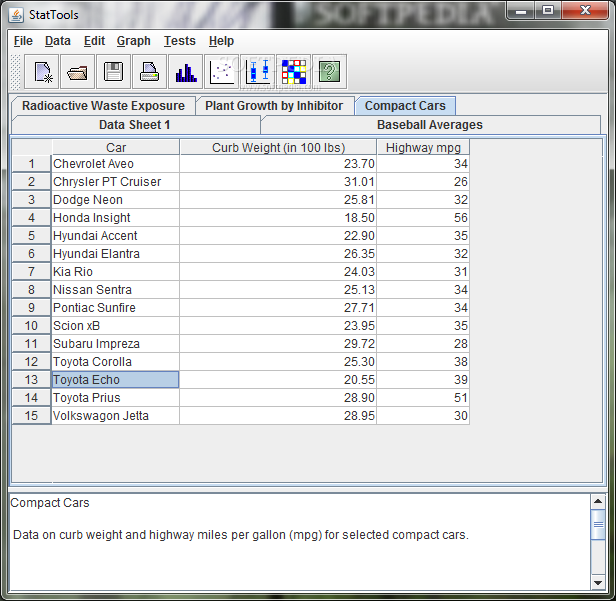Click curb weight value 20.55
This screenshot has height=601, width=616.
pos(278,380)
